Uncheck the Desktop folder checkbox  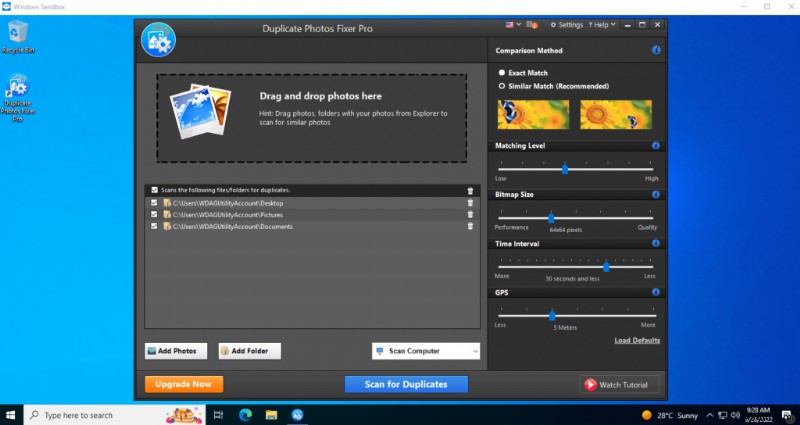(x=154, y=203)
